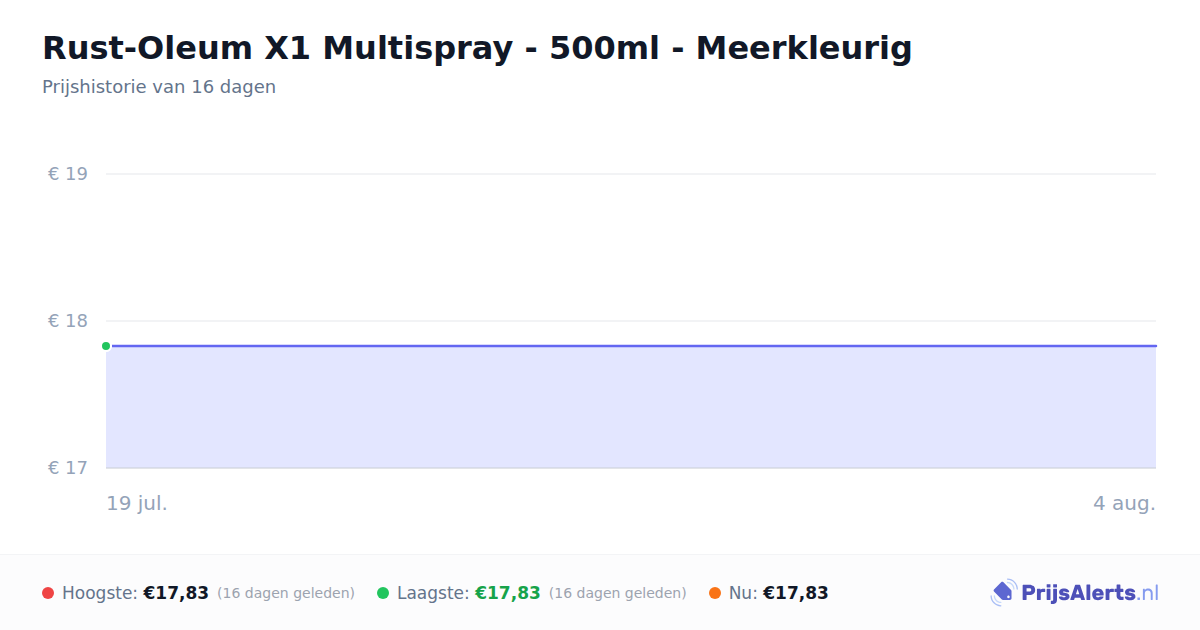The height and width of the screenshot is (630, 1200).
Task: Click the PrijsAlerts tag logo icon
Action: (x=1003, y=593)
